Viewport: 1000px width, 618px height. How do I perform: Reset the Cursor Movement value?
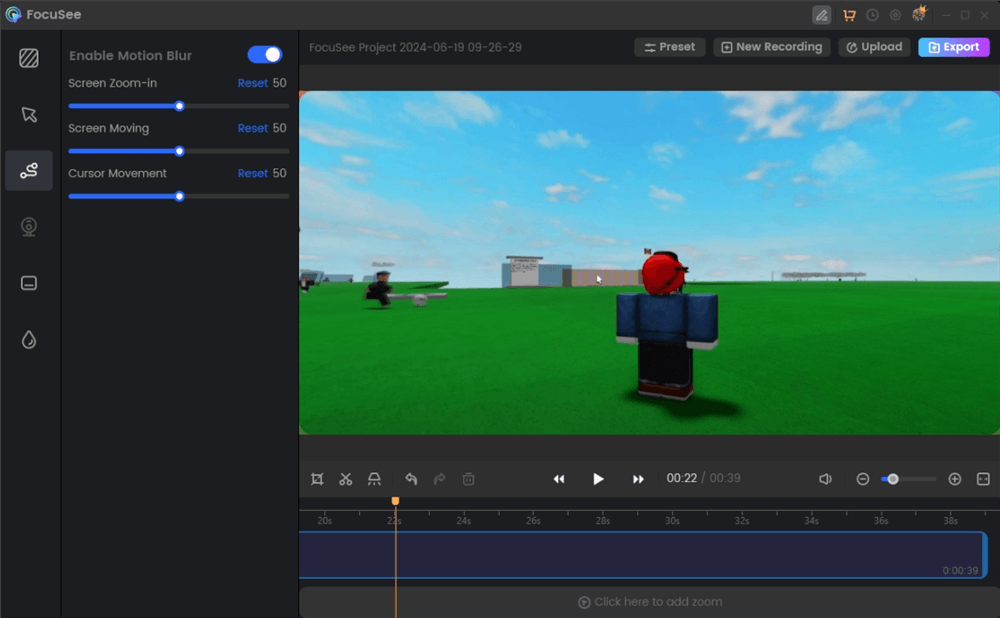253,173
